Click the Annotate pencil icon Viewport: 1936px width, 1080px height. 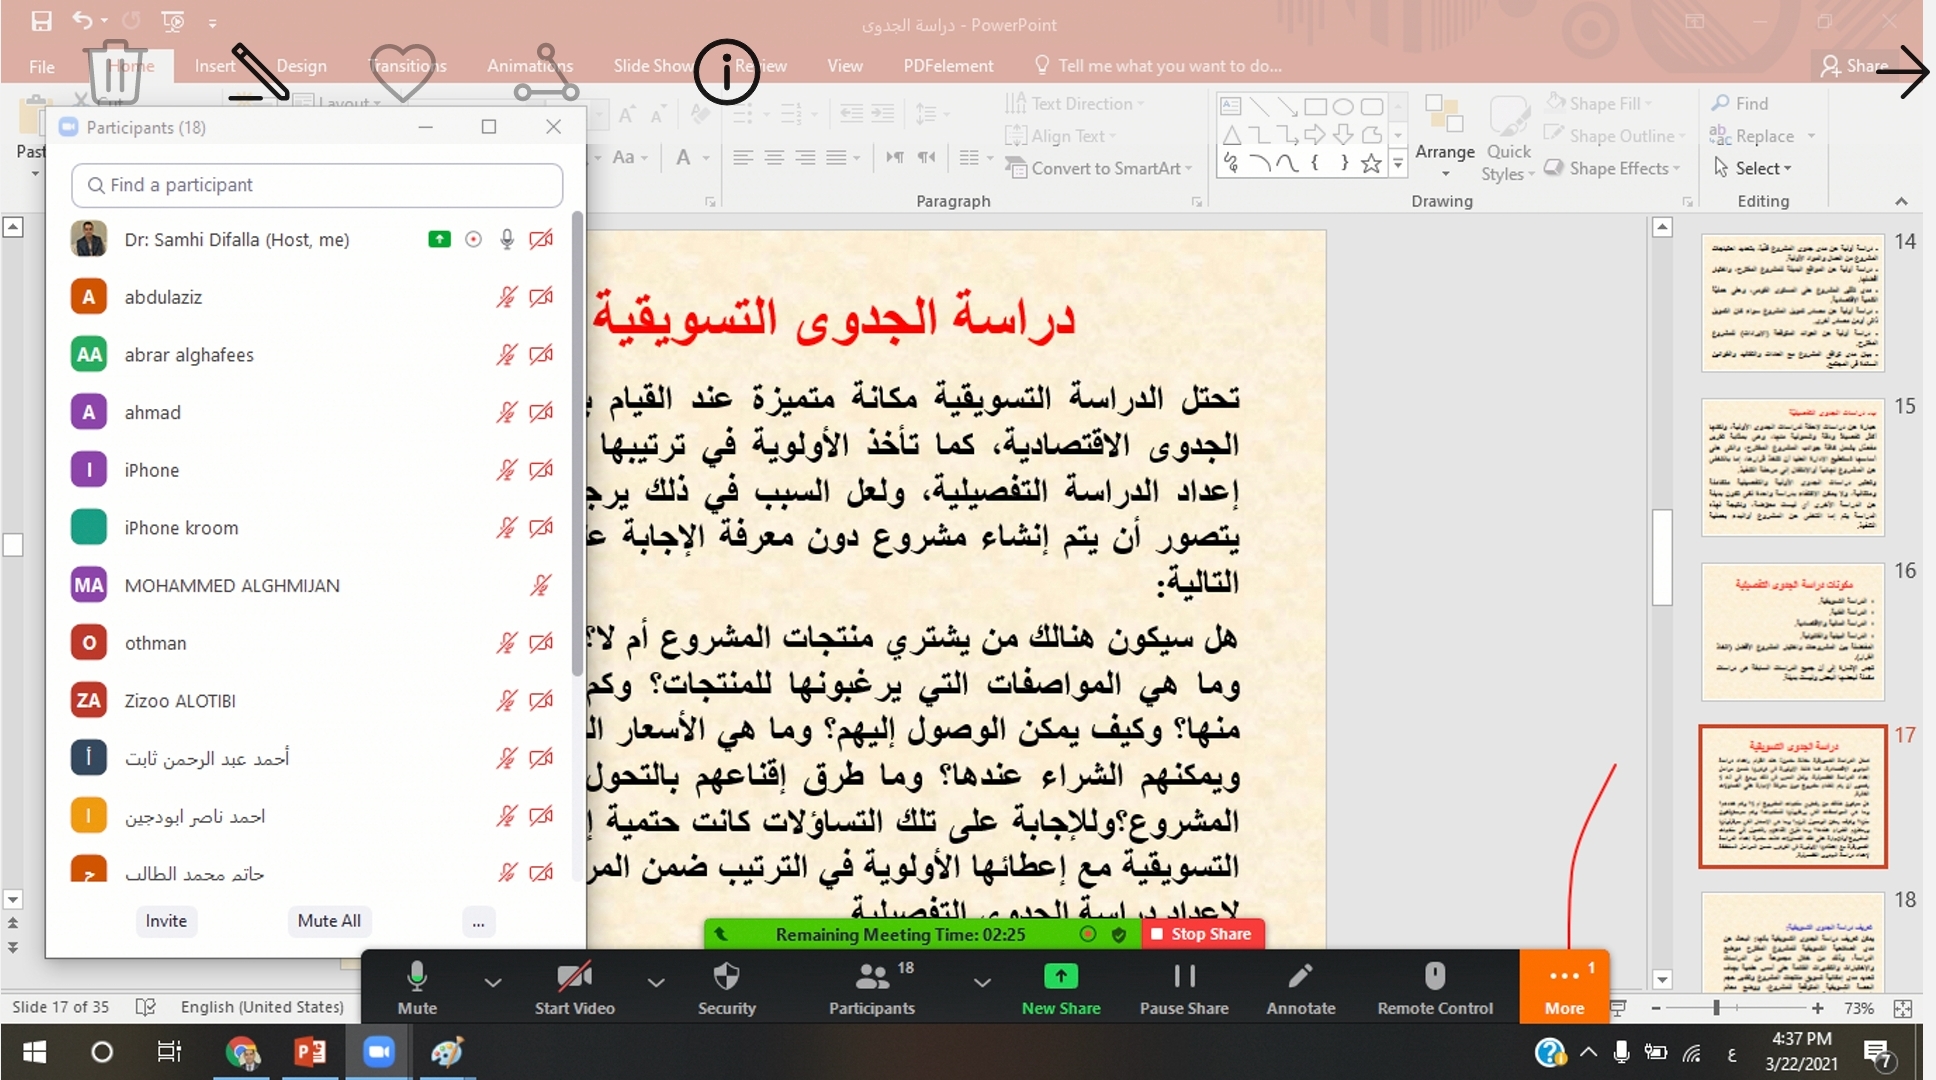tap(1300, 976)
